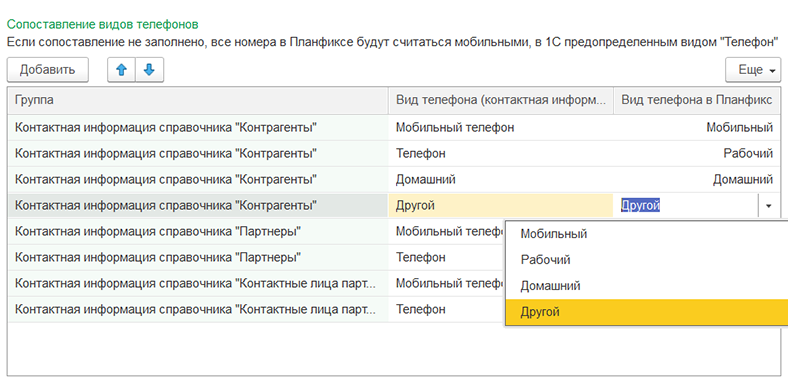This screenshot has width=788, height=383.
Task: Expand the Другой combo box arrow
Action: tap(769, 206)
